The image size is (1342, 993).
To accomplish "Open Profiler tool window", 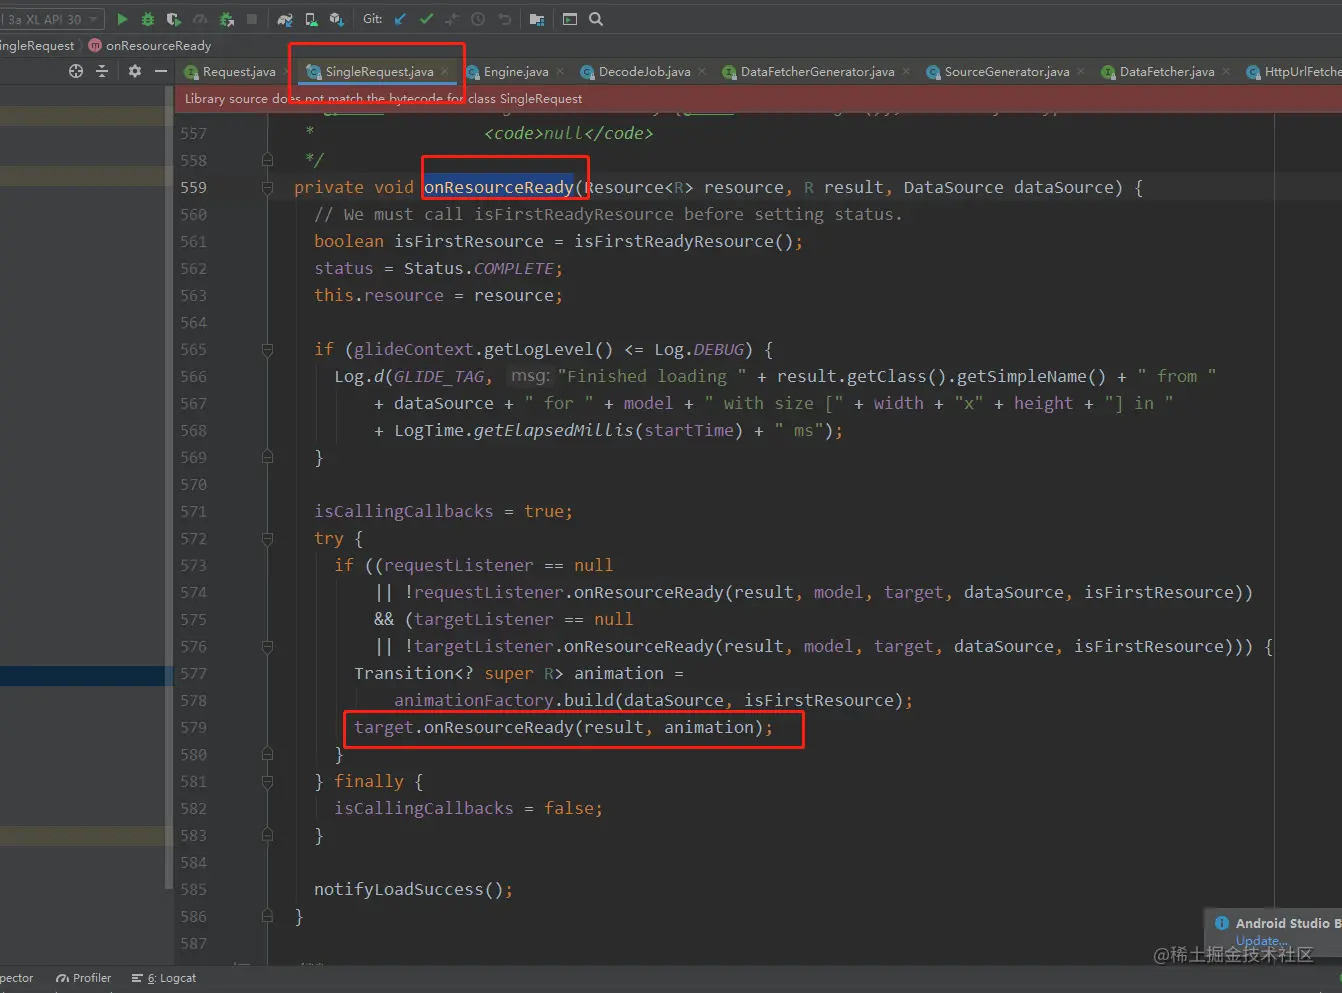I will tap(84, 978).
